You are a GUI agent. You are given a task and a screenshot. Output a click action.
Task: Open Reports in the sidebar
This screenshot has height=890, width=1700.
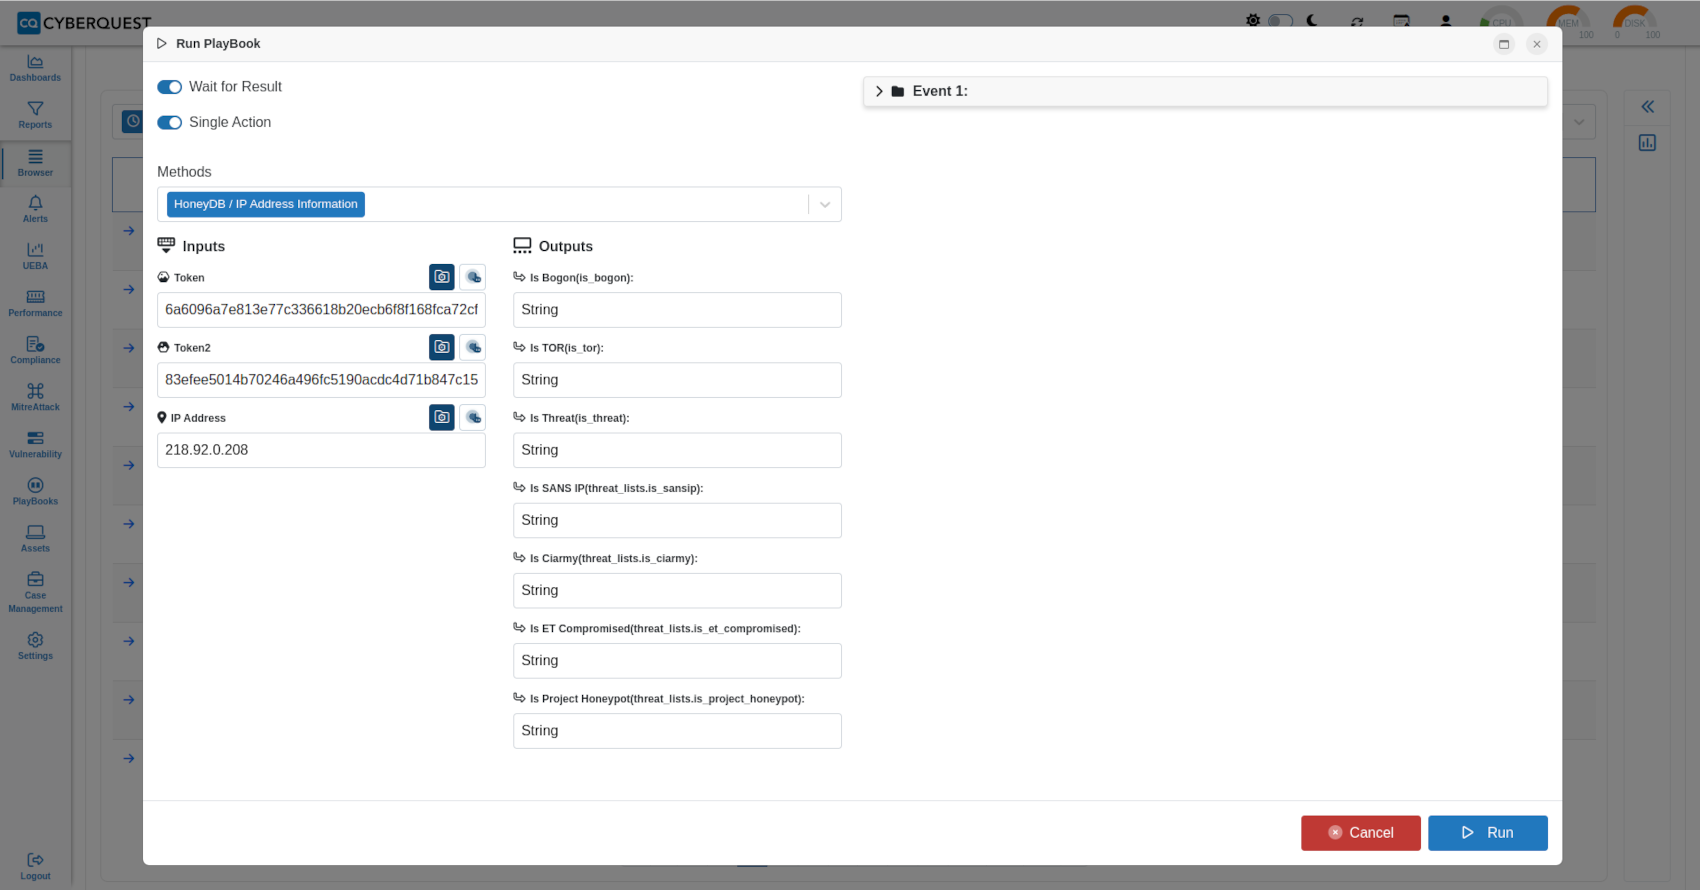click(35, 115)
